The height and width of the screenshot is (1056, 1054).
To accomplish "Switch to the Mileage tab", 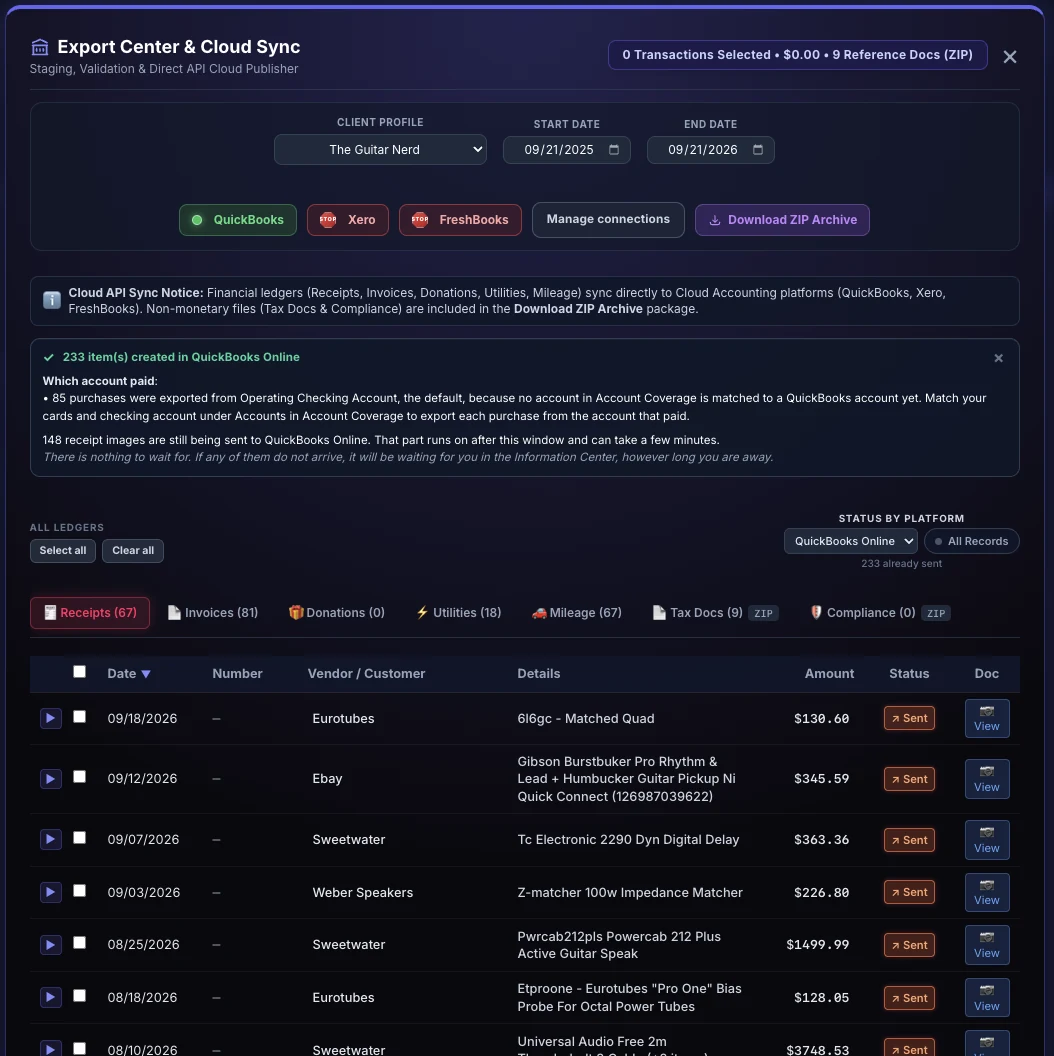I will click(577, 613).
